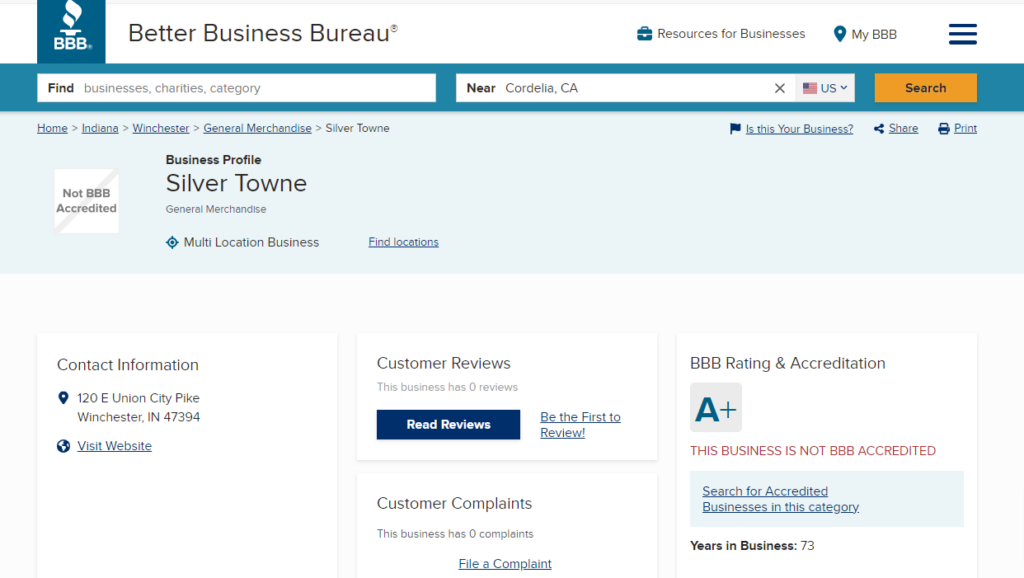Focus the Find businesses input field
The width and height of the screenshot is (1024, 578).
(236, 88)
